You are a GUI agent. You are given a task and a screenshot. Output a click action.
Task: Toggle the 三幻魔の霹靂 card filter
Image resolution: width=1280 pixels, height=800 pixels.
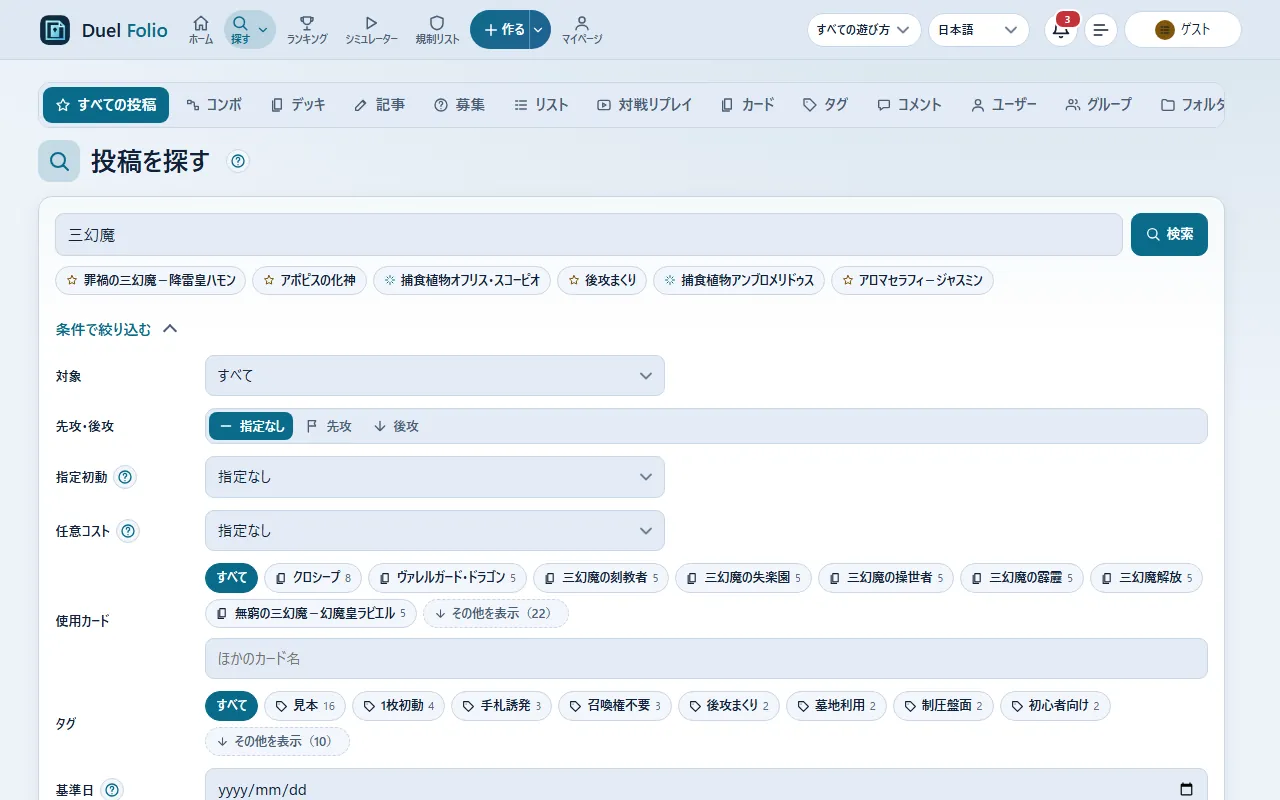[x=1022, y=578]
